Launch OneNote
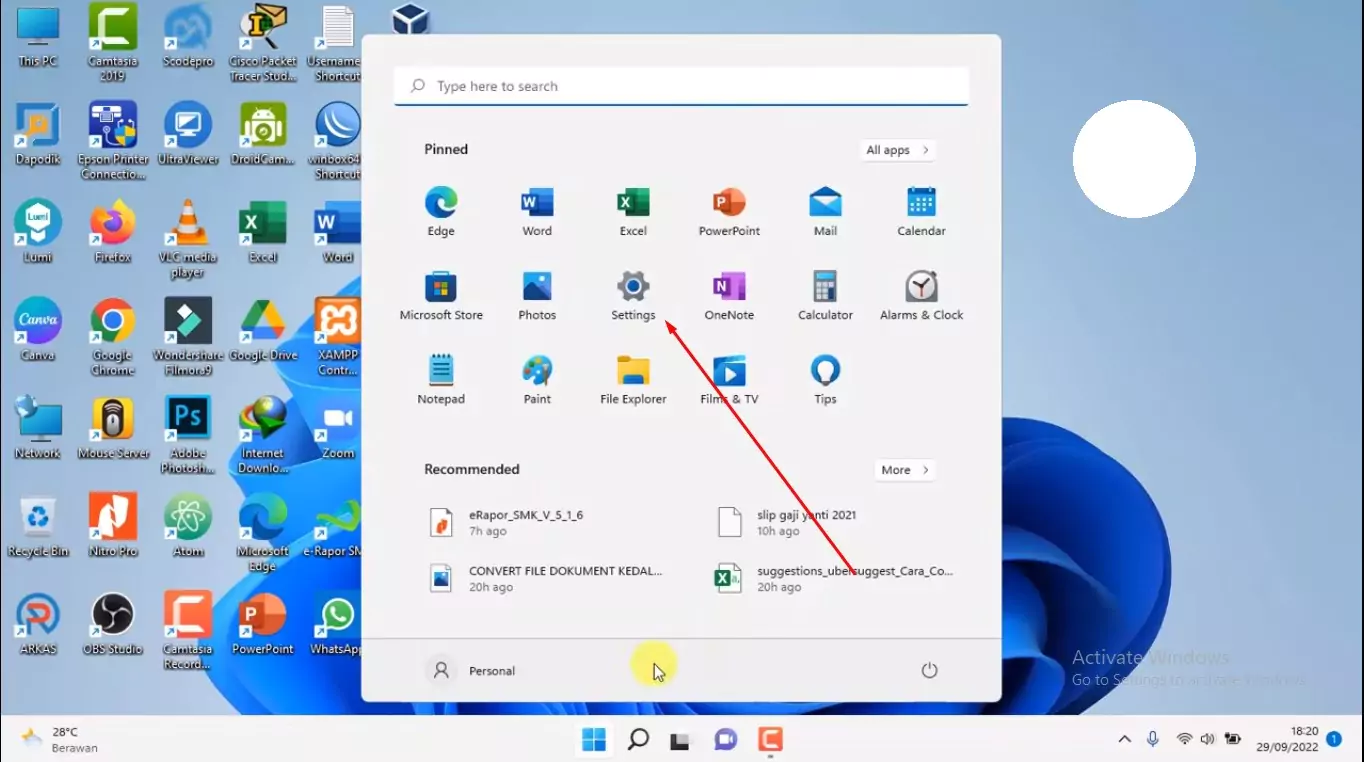 (x=729, y=296)
